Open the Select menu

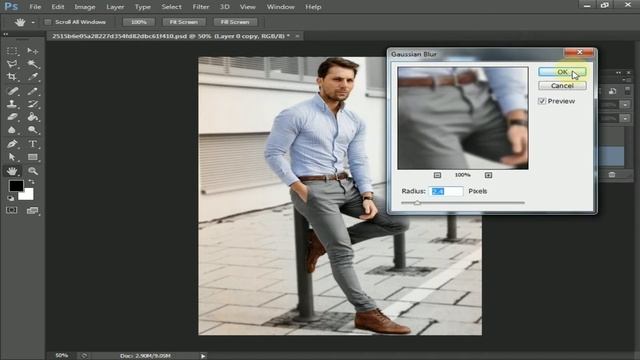point(171,7)
